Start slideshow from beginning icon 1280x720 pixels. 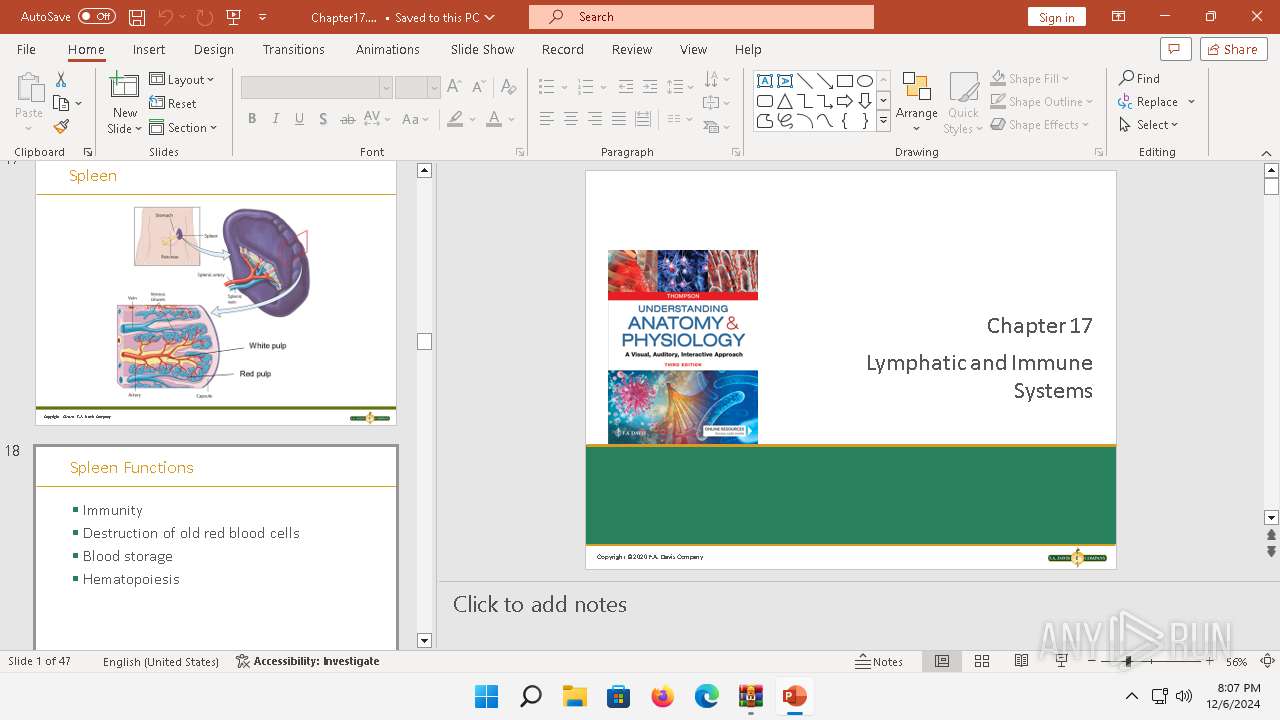tap(234, 17)
